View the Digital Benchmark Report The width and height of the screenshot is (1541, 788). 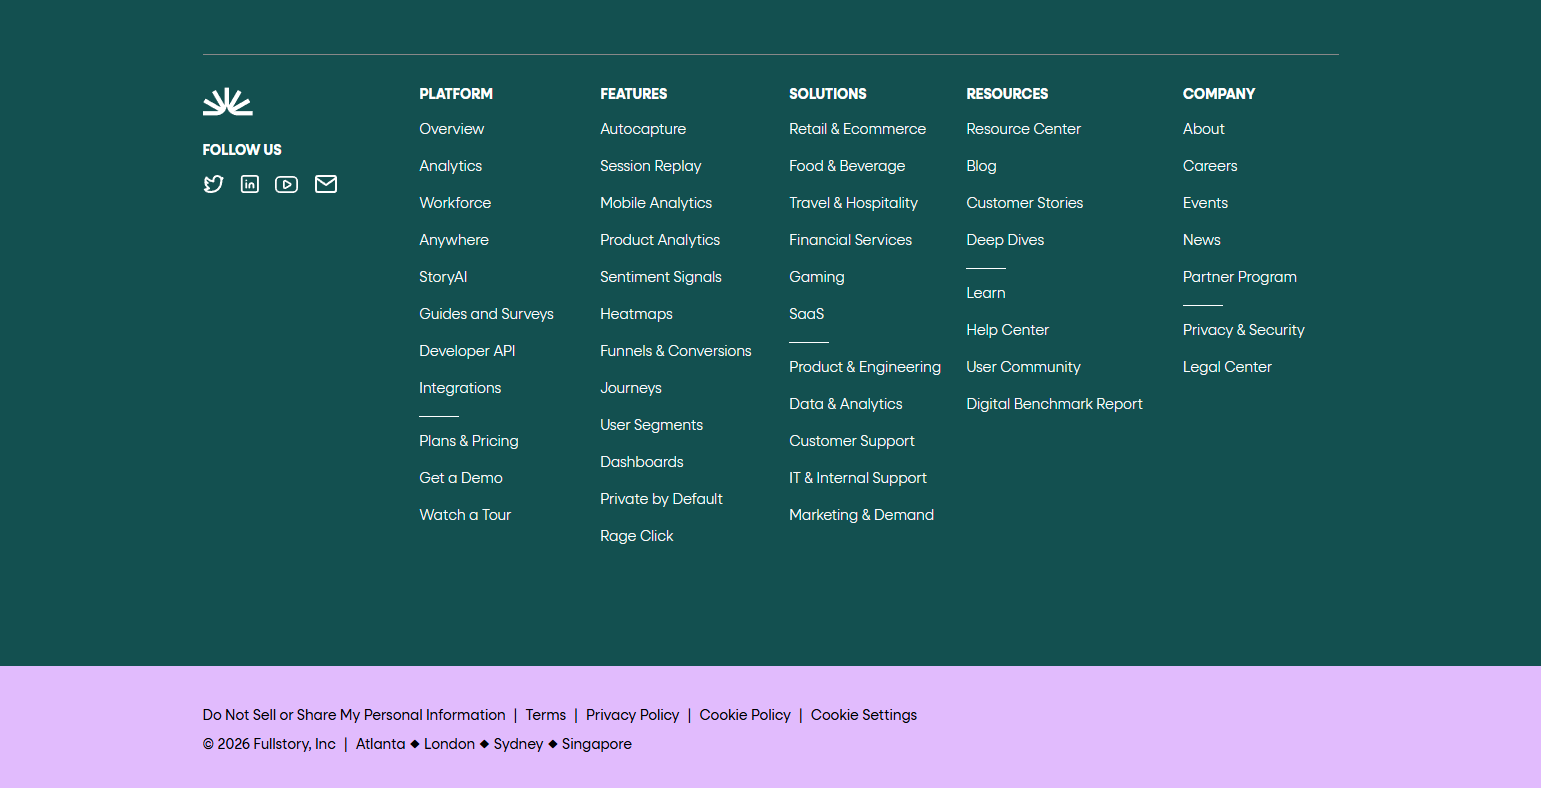[1054, 404]
